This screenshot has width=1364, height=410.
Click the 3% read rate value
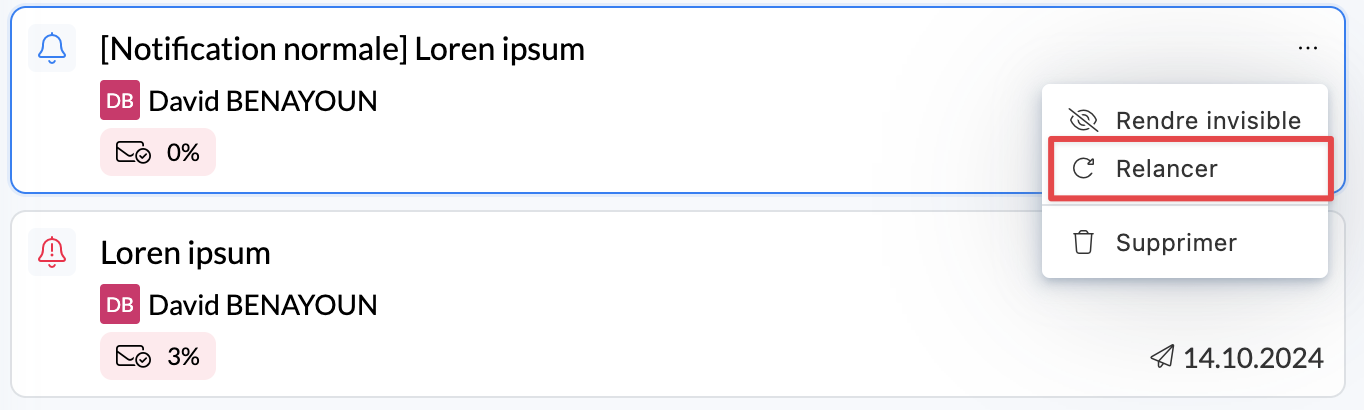pos(183,356)
